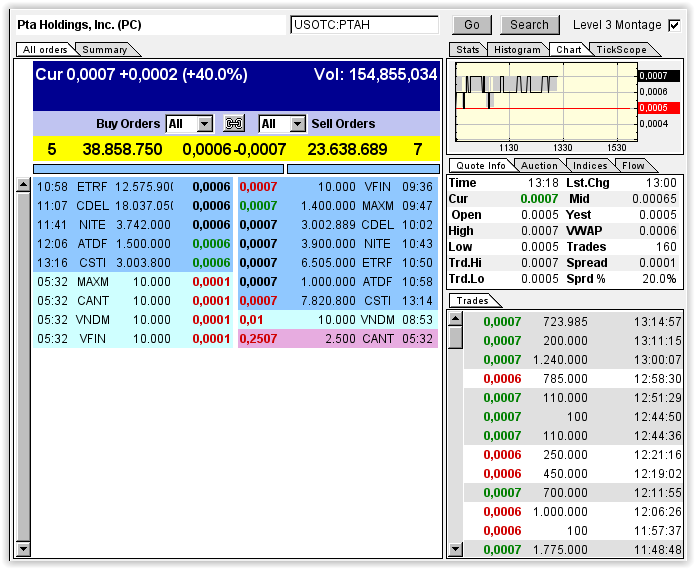Switch to the All orders tab
This screenshot has height=569, width=695.
pos(45,50)
